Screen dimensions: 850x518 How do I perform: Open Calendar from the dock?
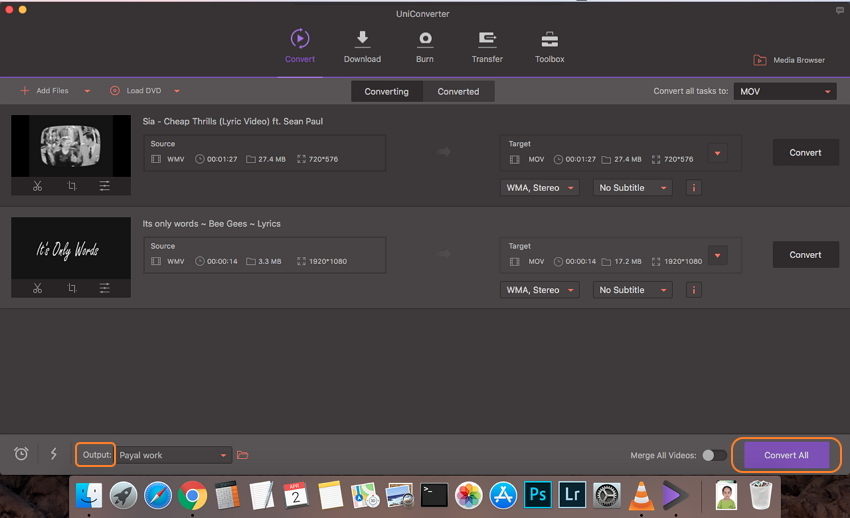point(296,495)
